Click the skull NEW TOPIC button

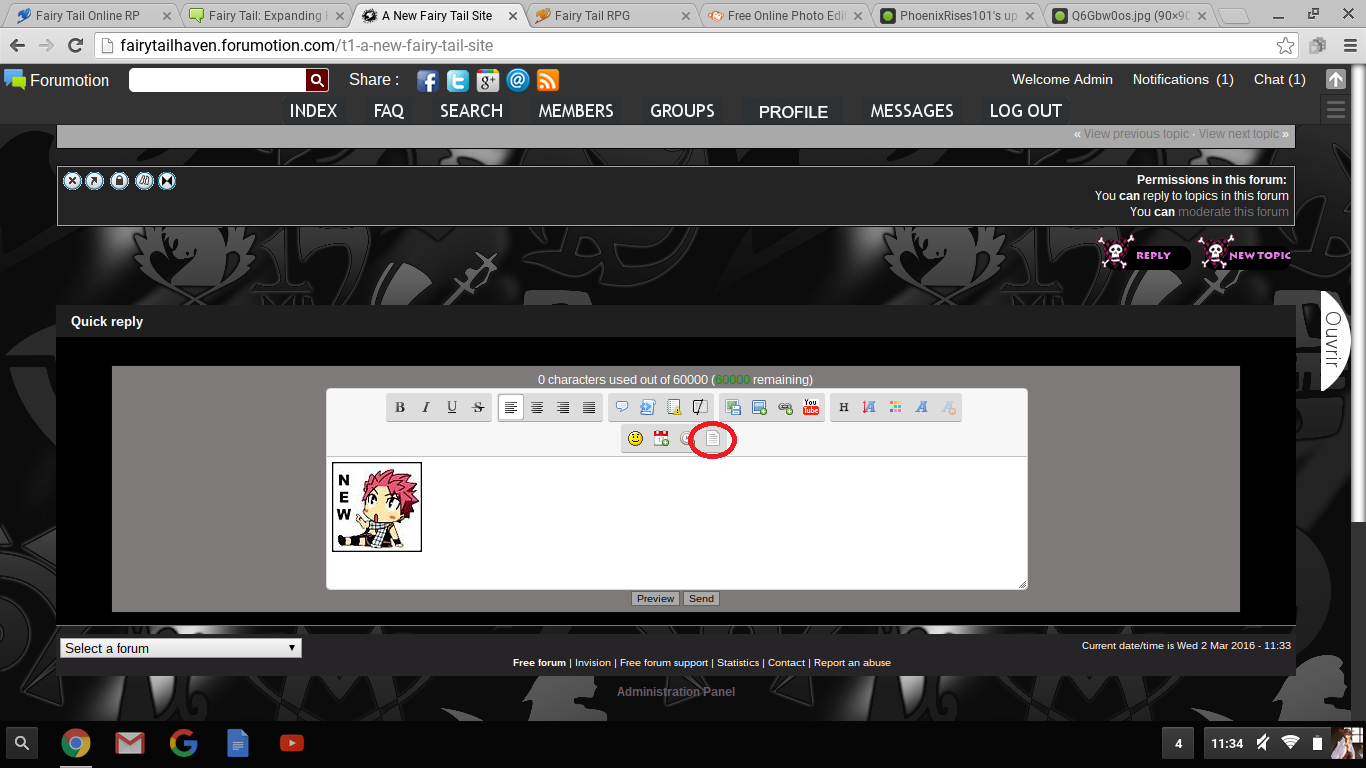1244,254
